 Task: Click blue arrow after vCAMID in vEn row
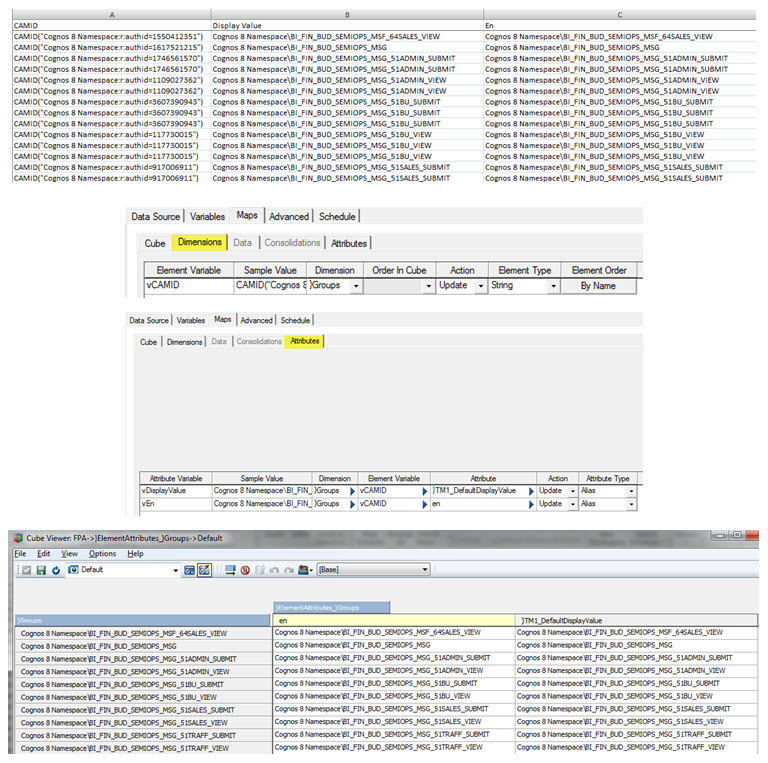pos(425,504)
